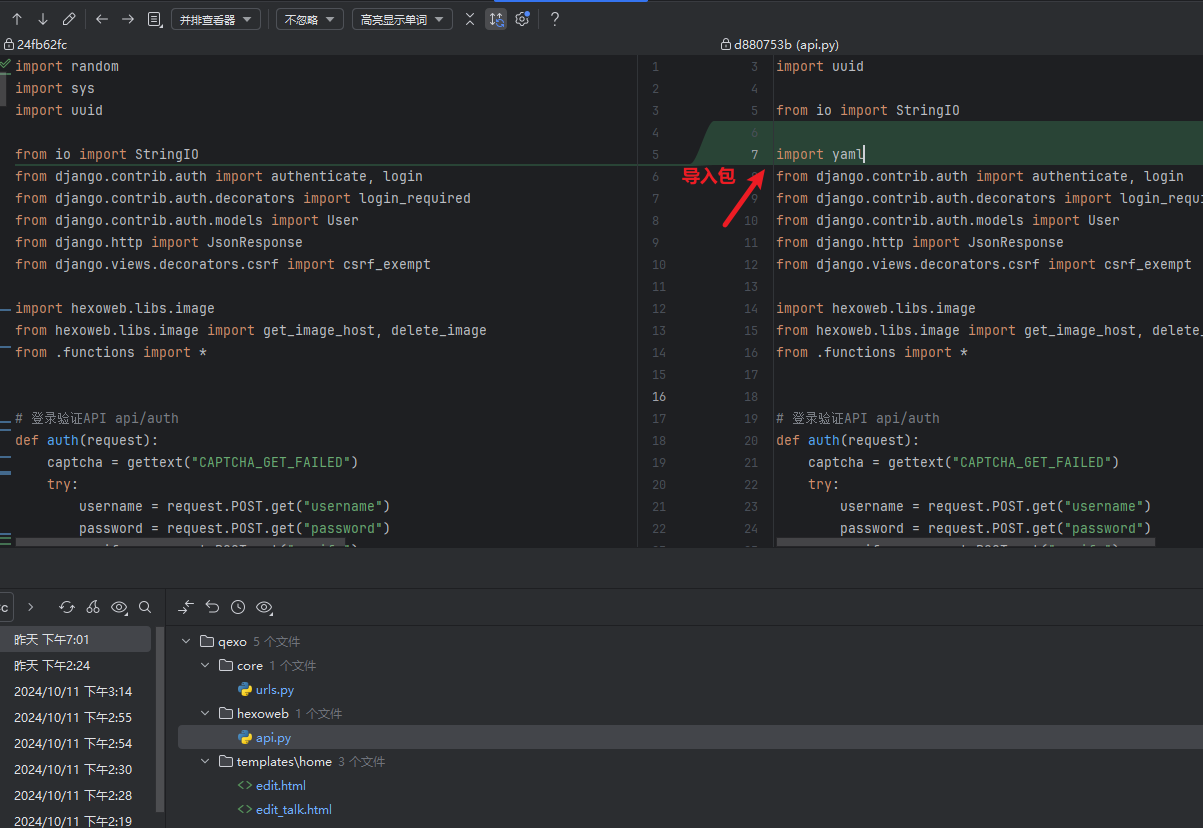
Task: Open help question mark icon
Action: 555,19
